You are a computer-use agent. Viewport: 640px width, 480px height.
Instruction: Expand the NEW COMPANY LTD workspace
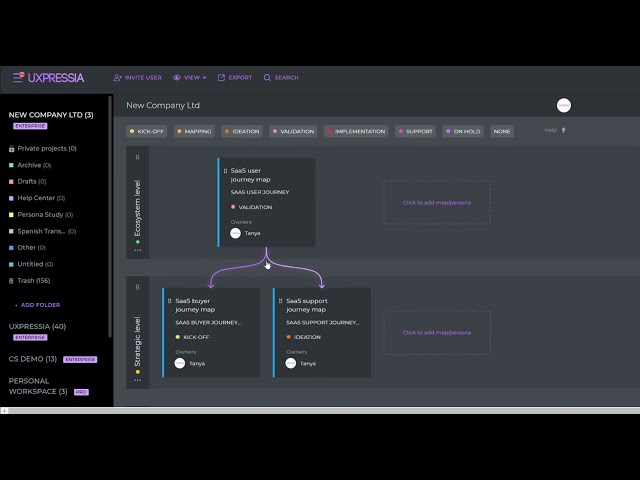[51, 115]
